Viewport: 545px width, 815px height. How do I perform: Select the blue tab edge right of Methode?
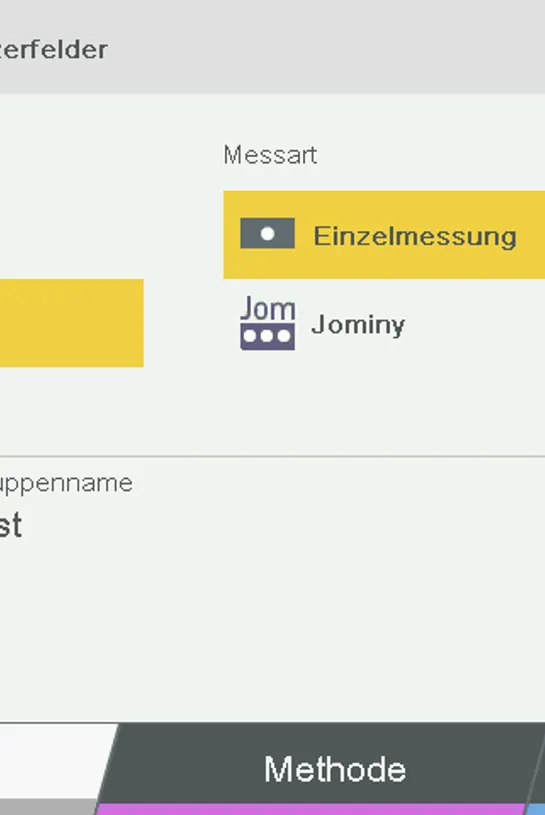[x=537, y=809]
